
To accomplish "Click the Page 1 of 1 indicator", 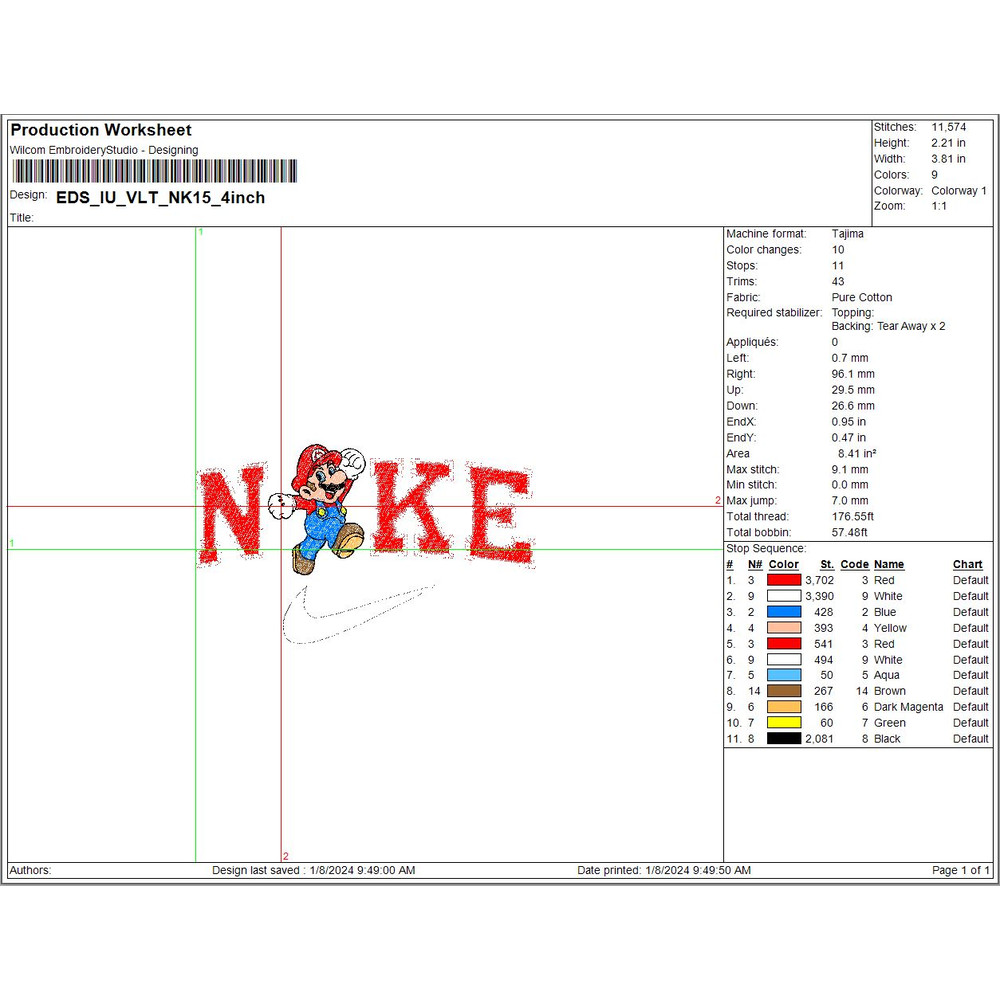I will click(960, 870).
